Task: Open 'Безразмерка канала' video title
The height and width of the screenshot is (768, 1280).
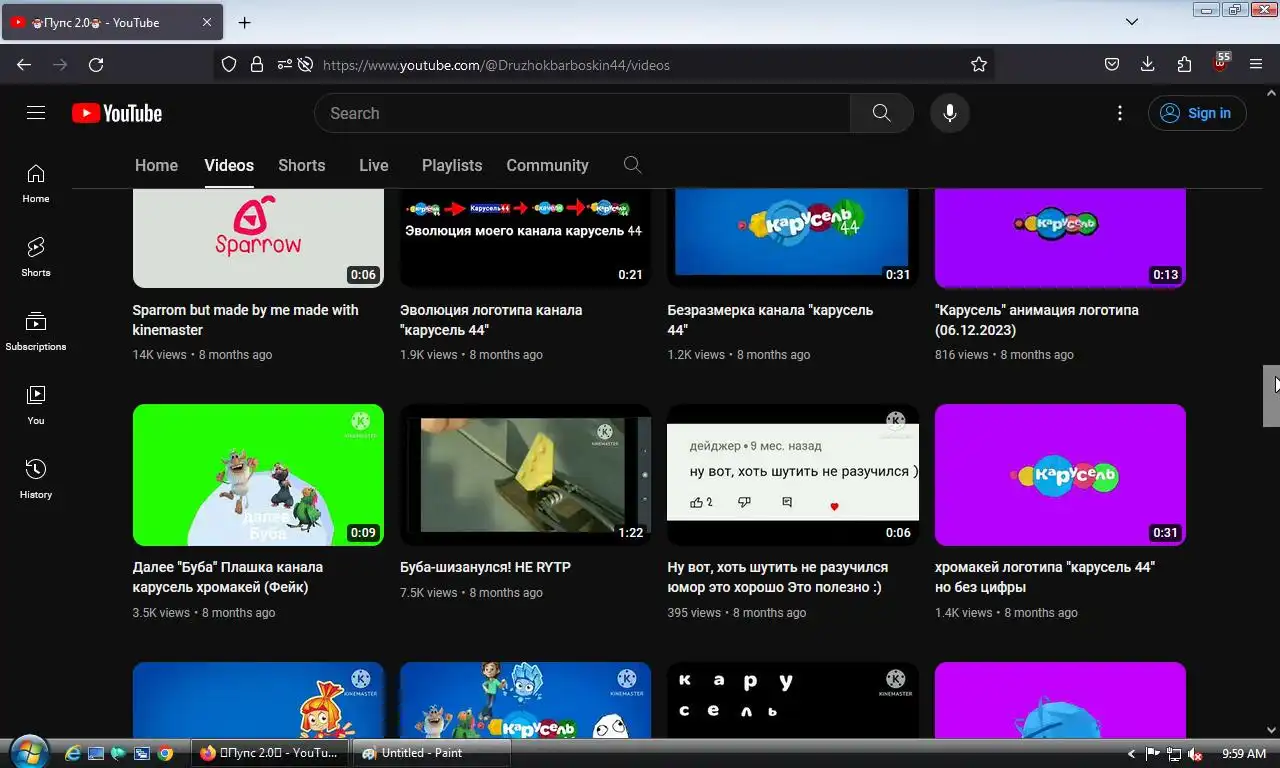Action: pos(770,320)
